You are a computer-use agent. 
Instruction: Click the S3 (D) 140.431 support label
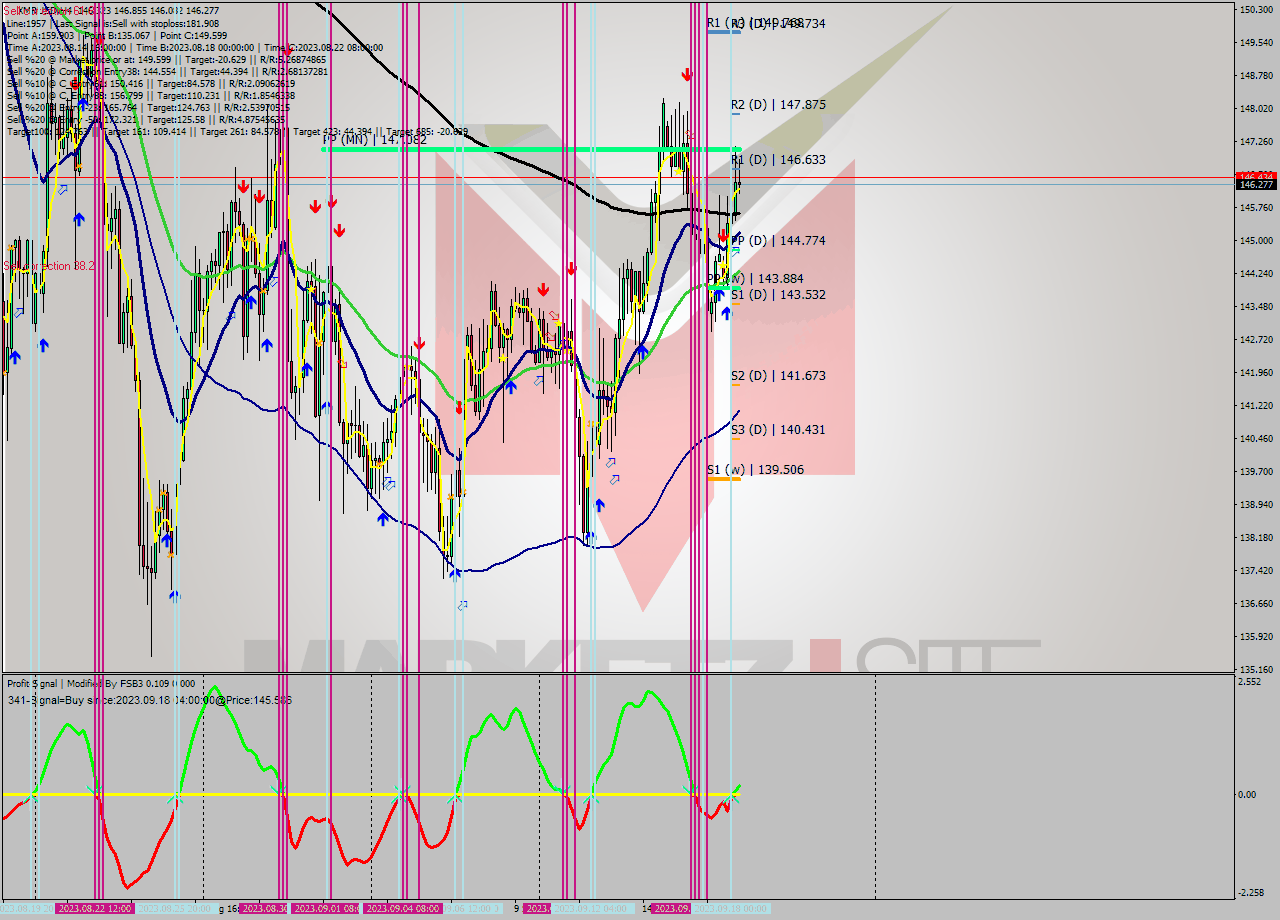click(778, 429)
